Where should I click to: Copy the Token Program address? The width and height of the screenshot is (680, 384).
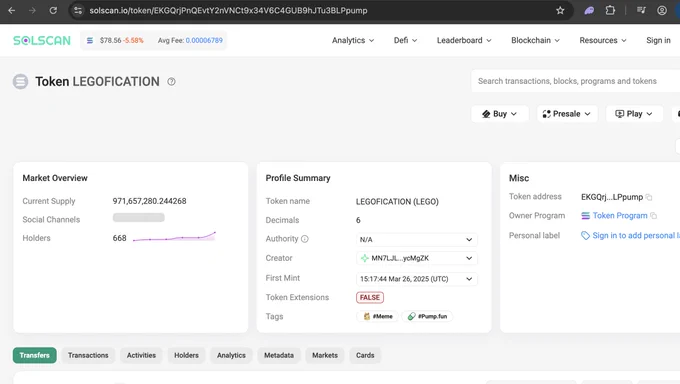point(654,216)
